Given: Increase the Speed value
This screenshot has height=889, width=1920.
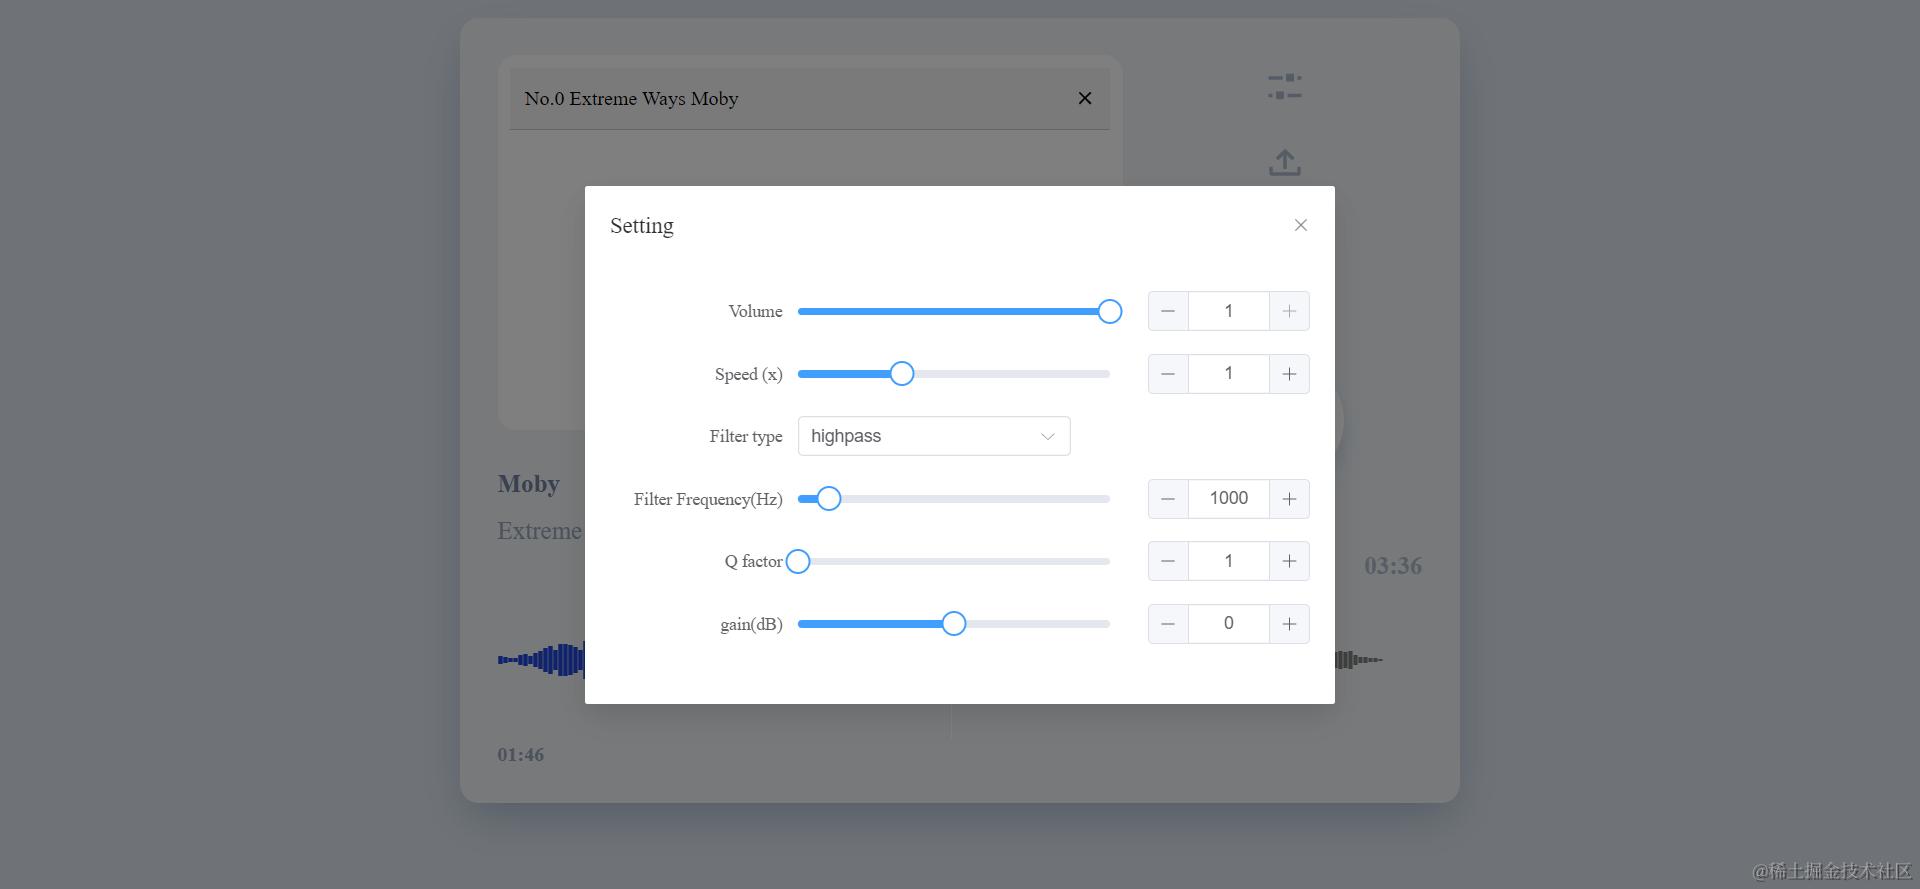Looking at the screenshot, I should pos(1289,374).
